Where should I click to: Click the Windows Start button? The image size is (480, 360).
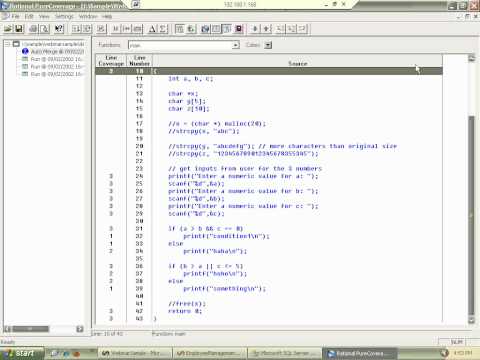pos(22,353)
